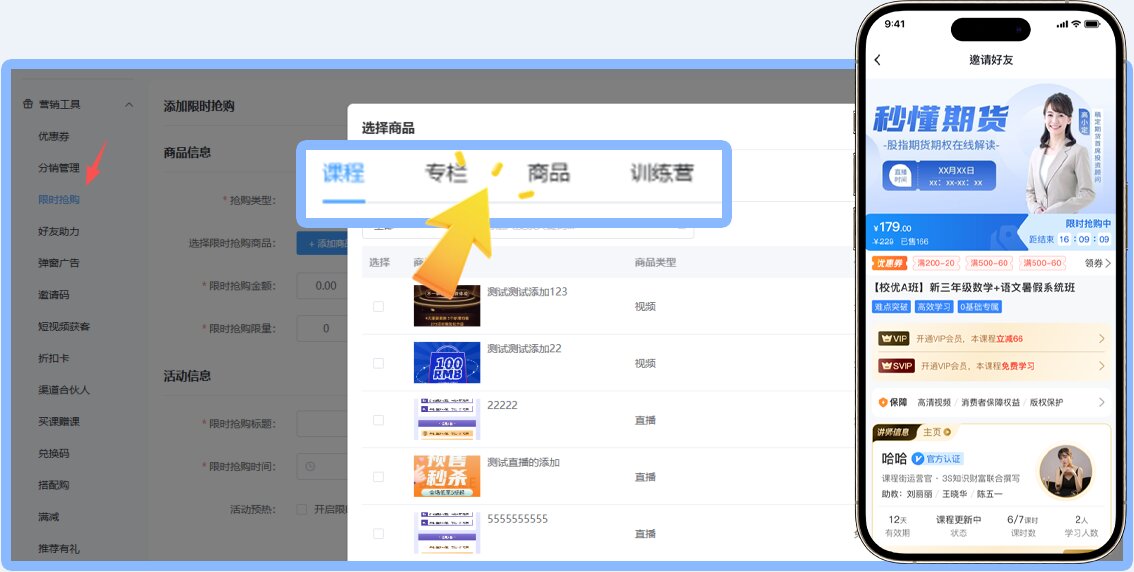
Task: Tick checkbox for 测试测试添加22 row
Action: click(x=378, y=363)
